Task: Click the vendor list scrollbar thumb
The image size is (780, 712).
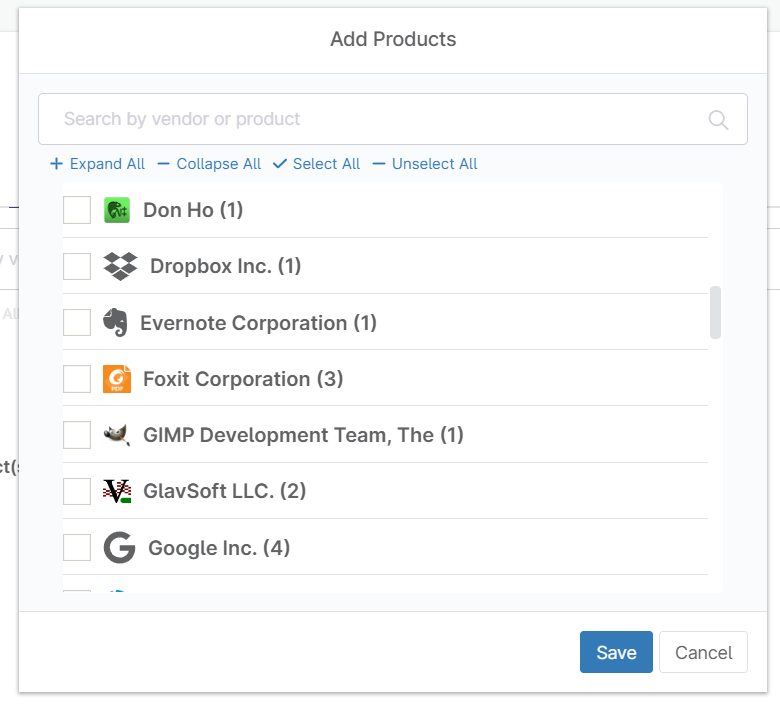Action: (715, 312)
